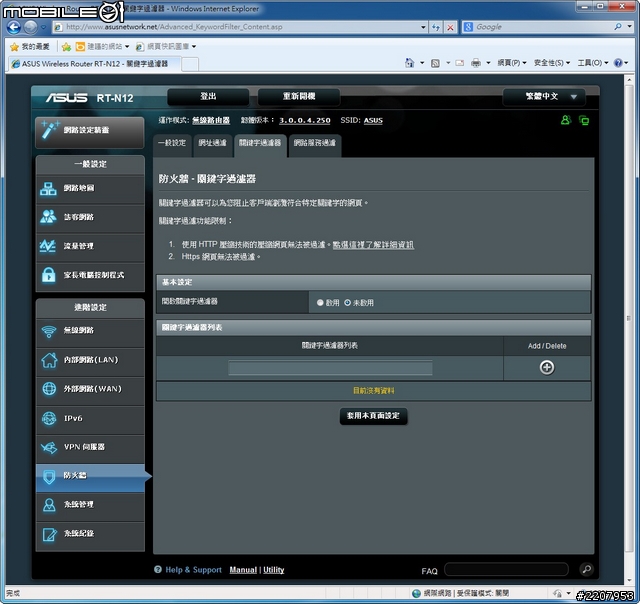The width and height of the screenshot is (640, 604).
Task: Open the LAN house icon item
Action: [90, 360]
